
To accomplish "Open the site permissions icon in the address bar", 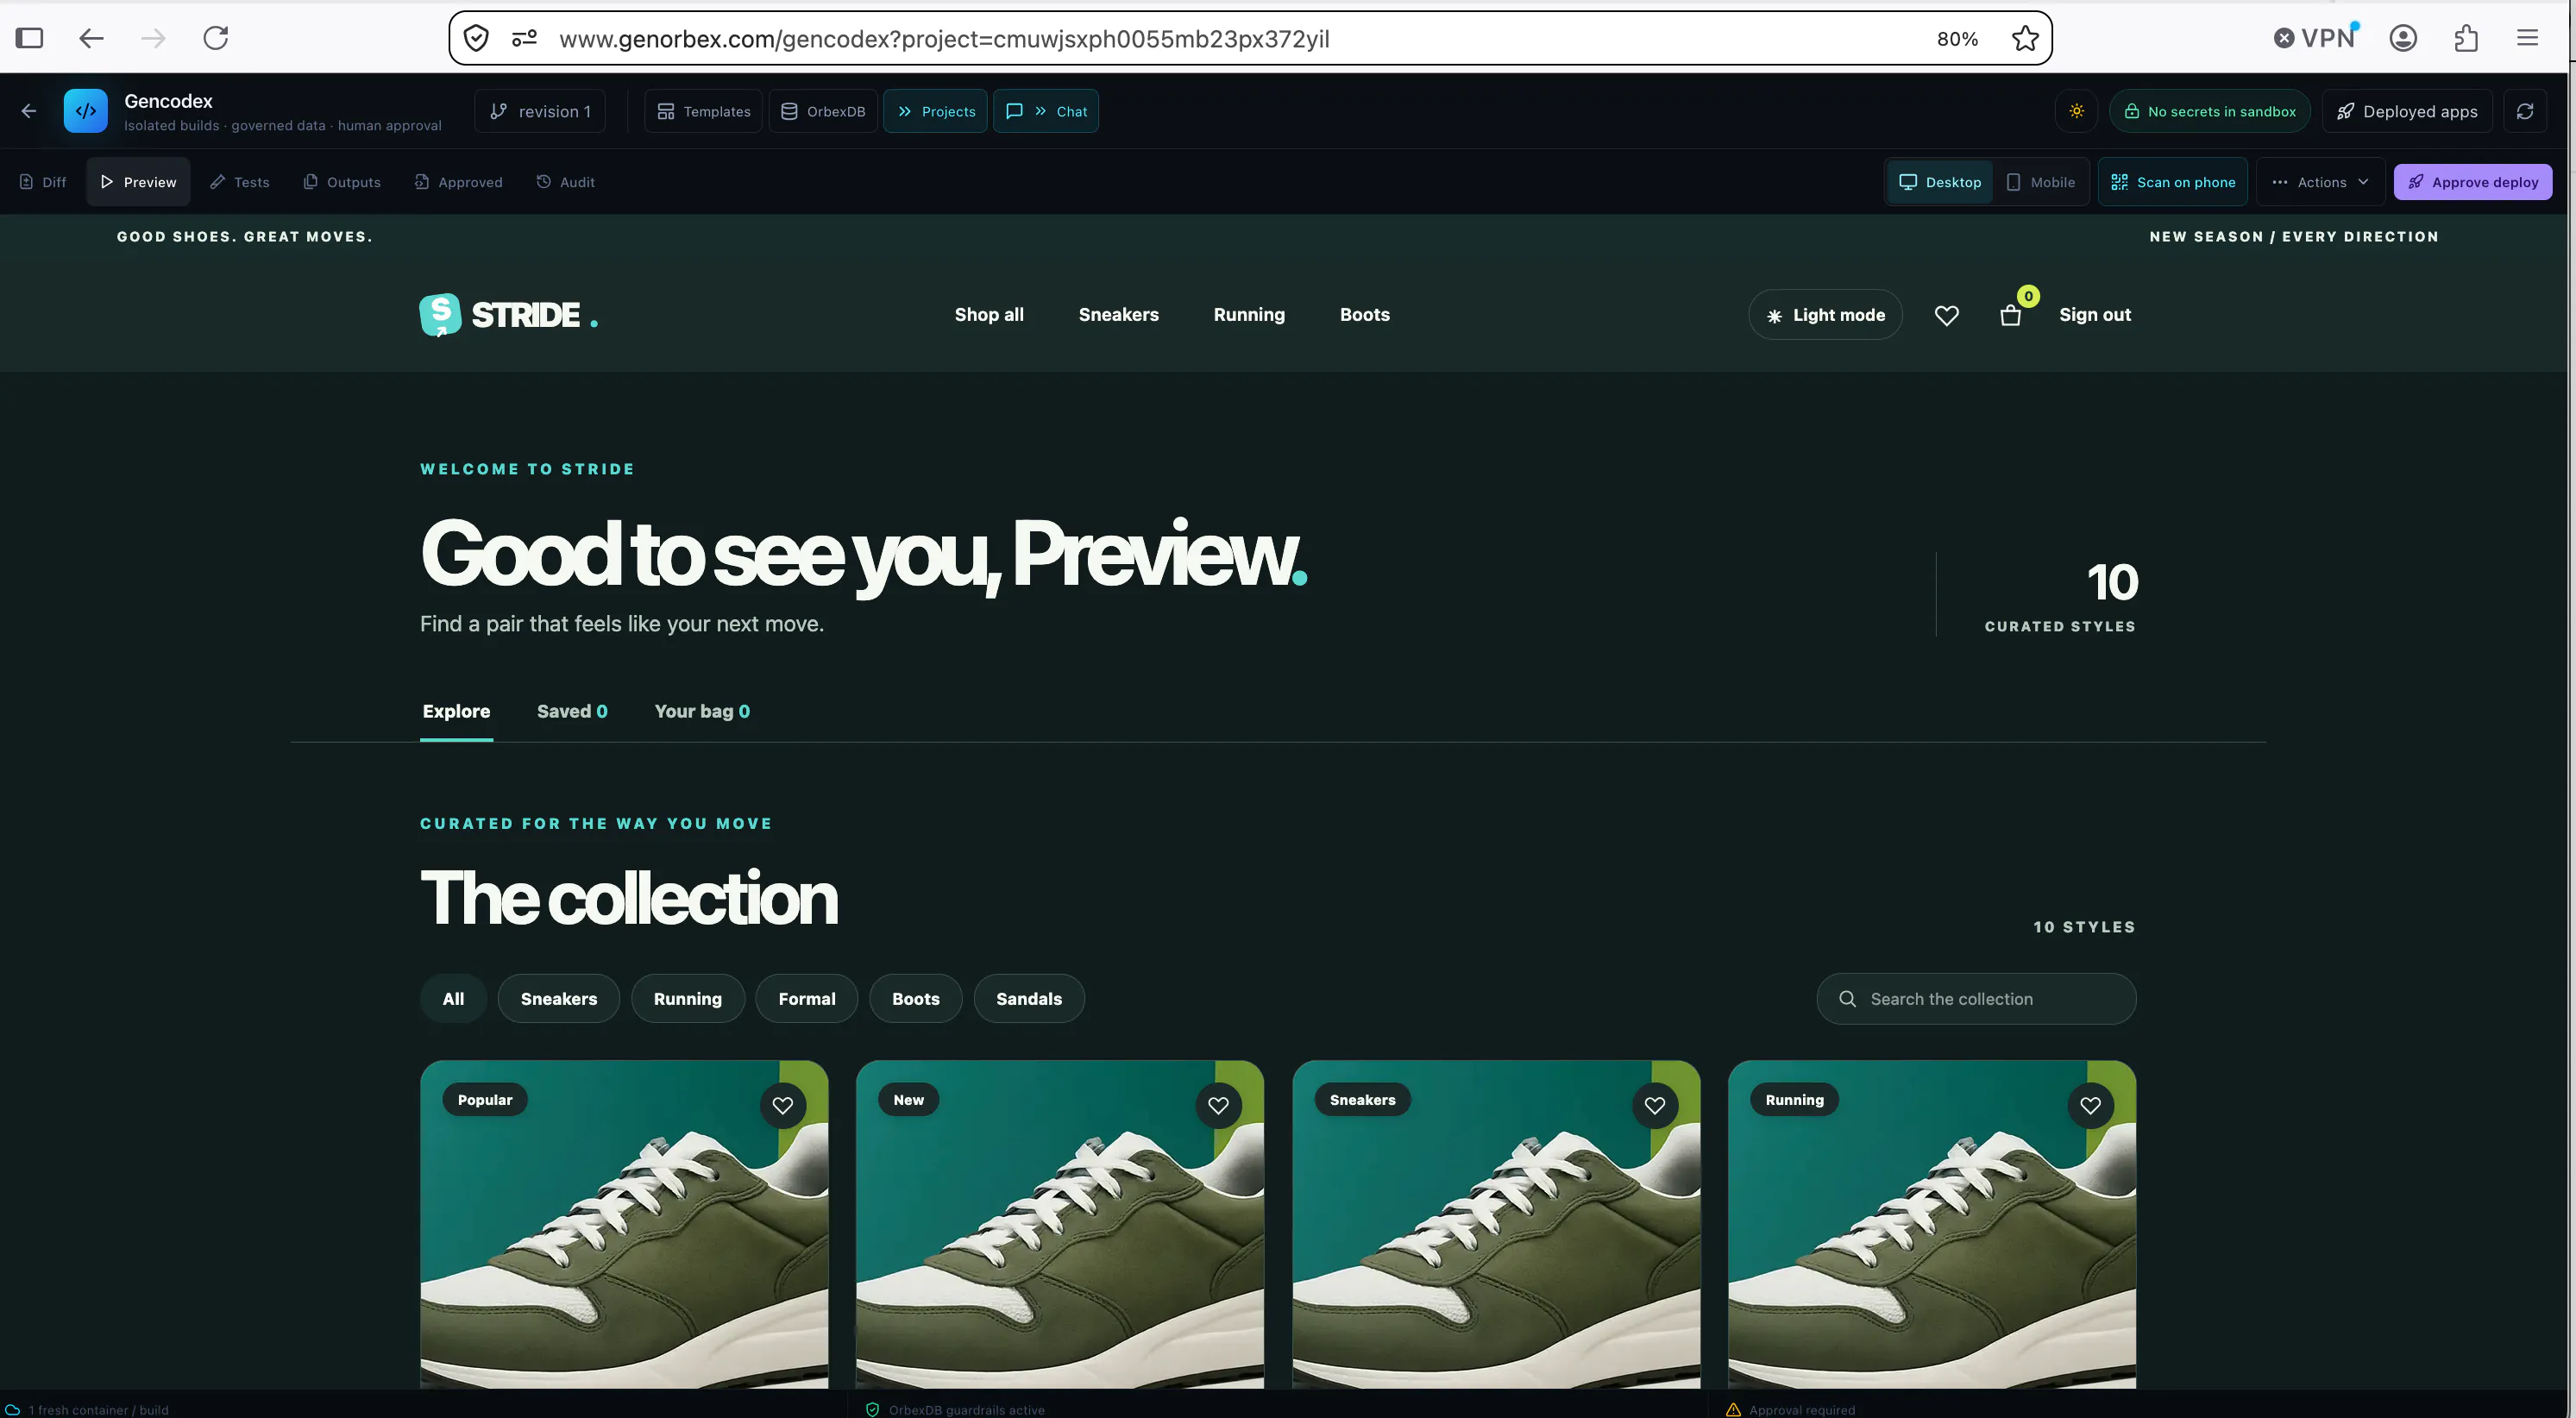I will click(524, 38).
